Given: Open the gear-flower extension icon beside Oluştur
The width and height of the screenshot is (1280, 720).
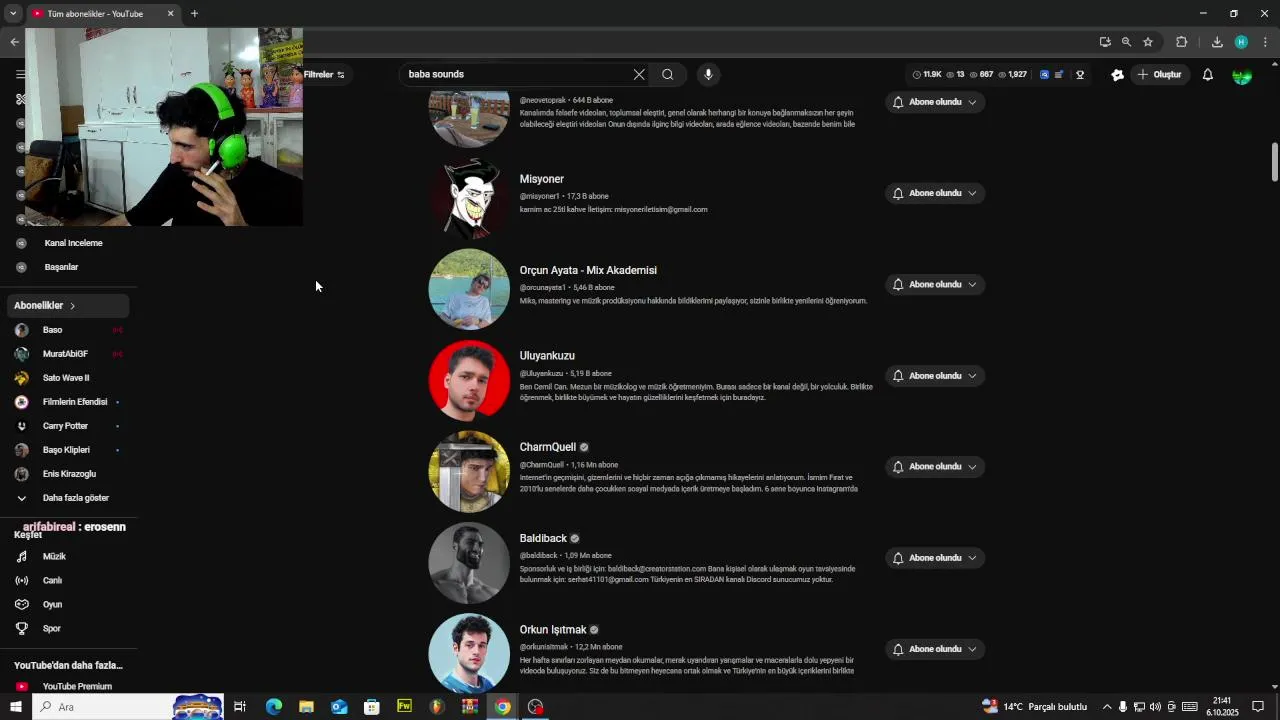Looking at the screenshot, I should point(1118,74).
